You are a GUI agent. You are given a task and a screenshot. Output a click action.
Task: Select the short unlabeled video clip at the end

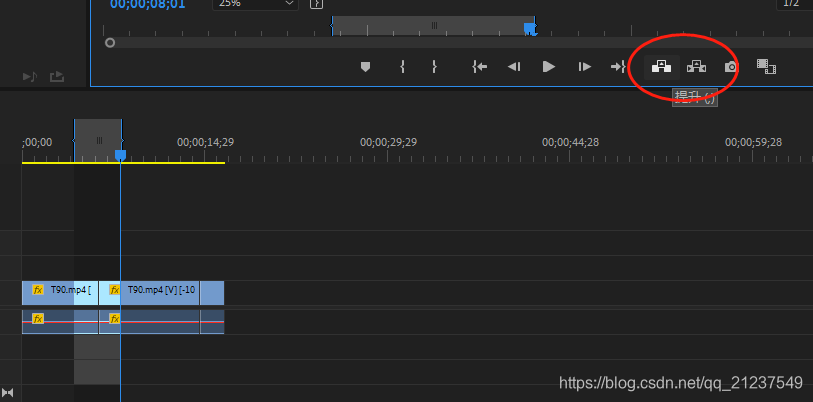tap(212, 293)
